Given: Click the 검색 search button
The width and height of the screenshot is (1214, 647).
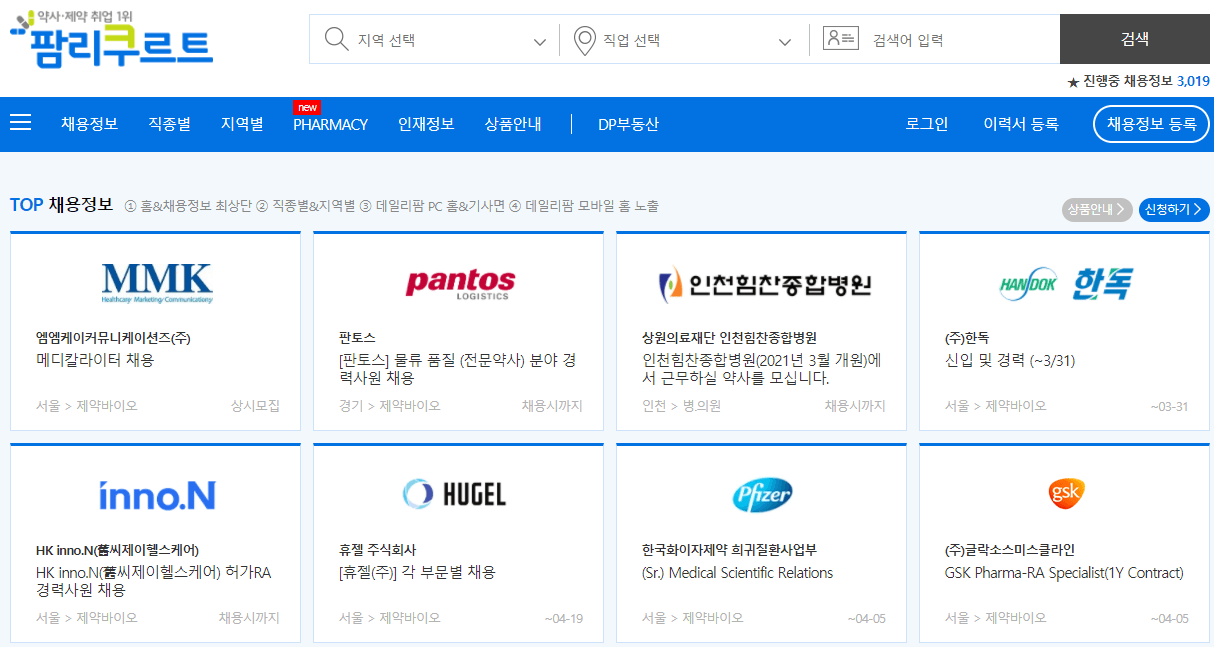Looking at the screenshot, I should [1135, 39].
